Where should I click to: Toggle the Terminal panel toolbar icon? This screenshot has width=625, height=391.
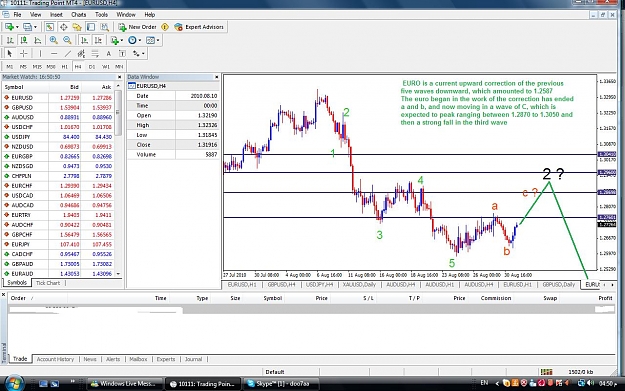(91, 27)
